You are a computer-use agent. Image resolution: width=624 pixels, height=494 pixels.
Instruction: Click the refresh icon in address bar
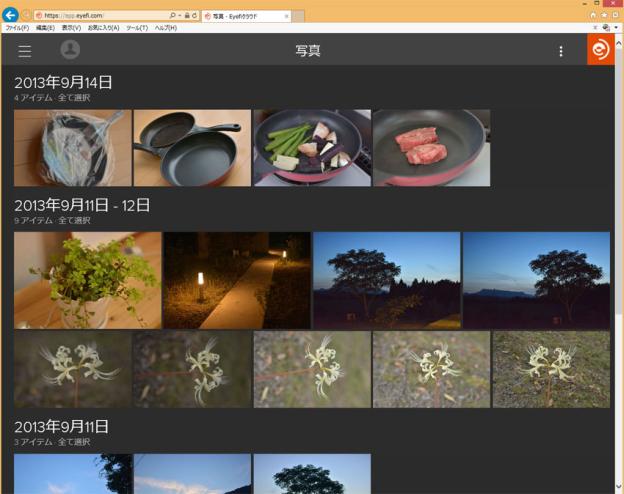pyautogui.click(x=196, y=16)
